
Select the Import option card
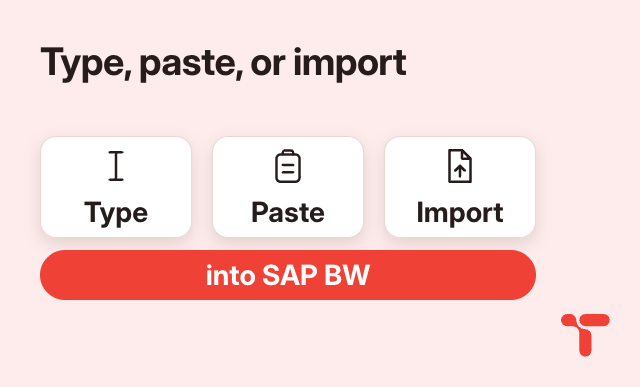click(x=460, y=187)
